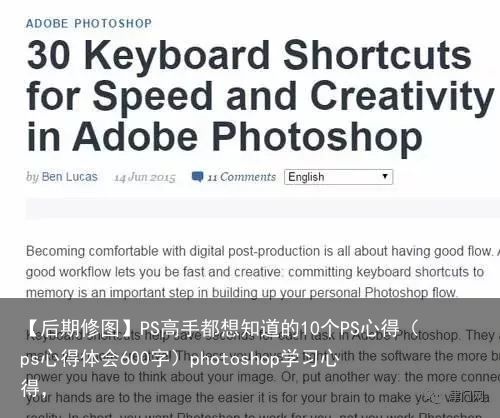Viewport: 500px width, 418px height.
Task: Click the 14 Jun 2015 publish date
Action: pyautogui.click(x=145, y=177)
